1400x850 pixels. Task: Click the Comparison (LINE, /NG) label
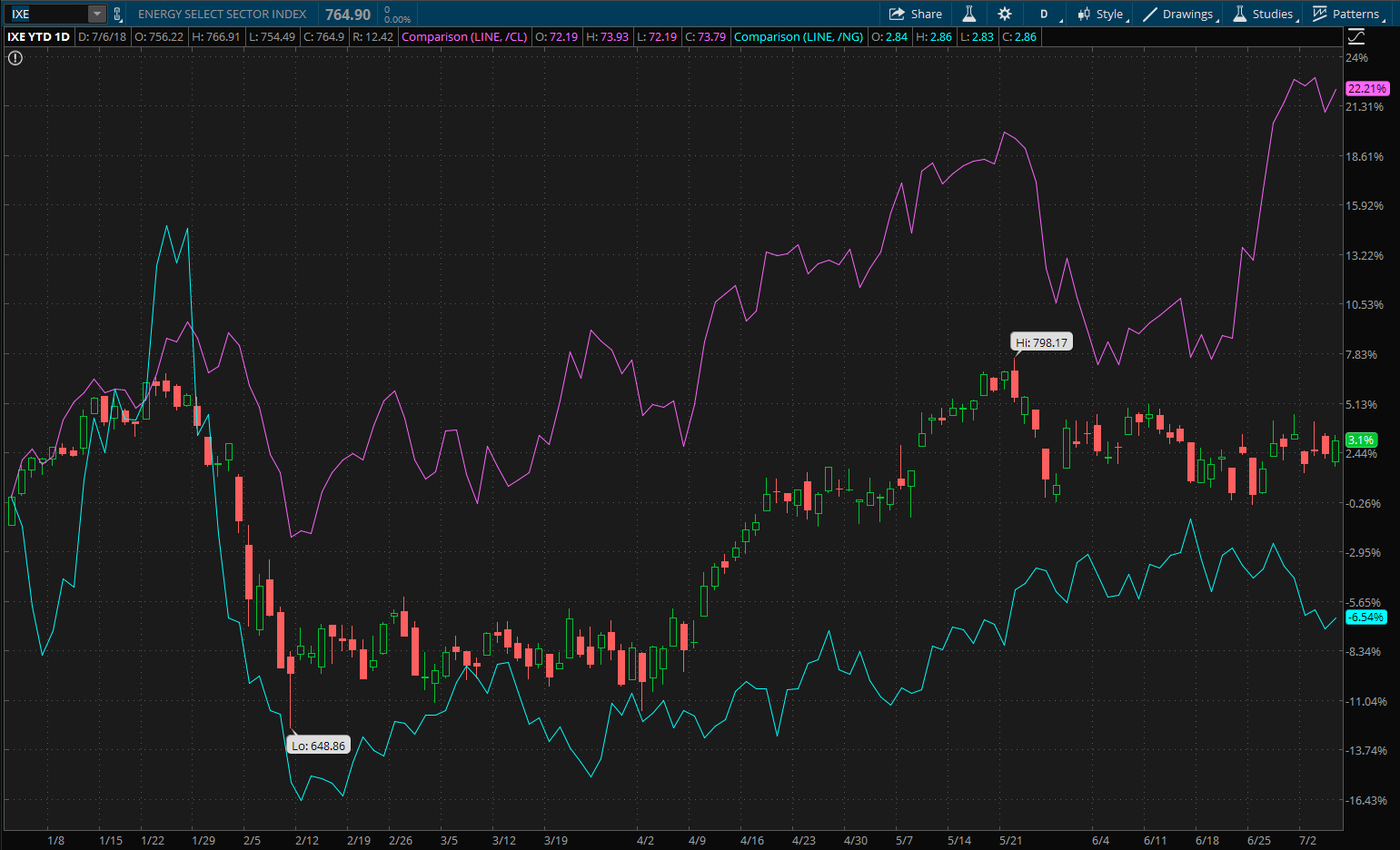click(799, 37)
